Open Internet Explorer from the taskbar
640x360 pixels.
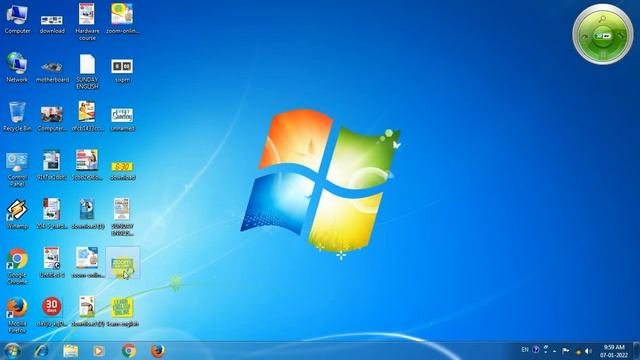click(x=41, y=351)
